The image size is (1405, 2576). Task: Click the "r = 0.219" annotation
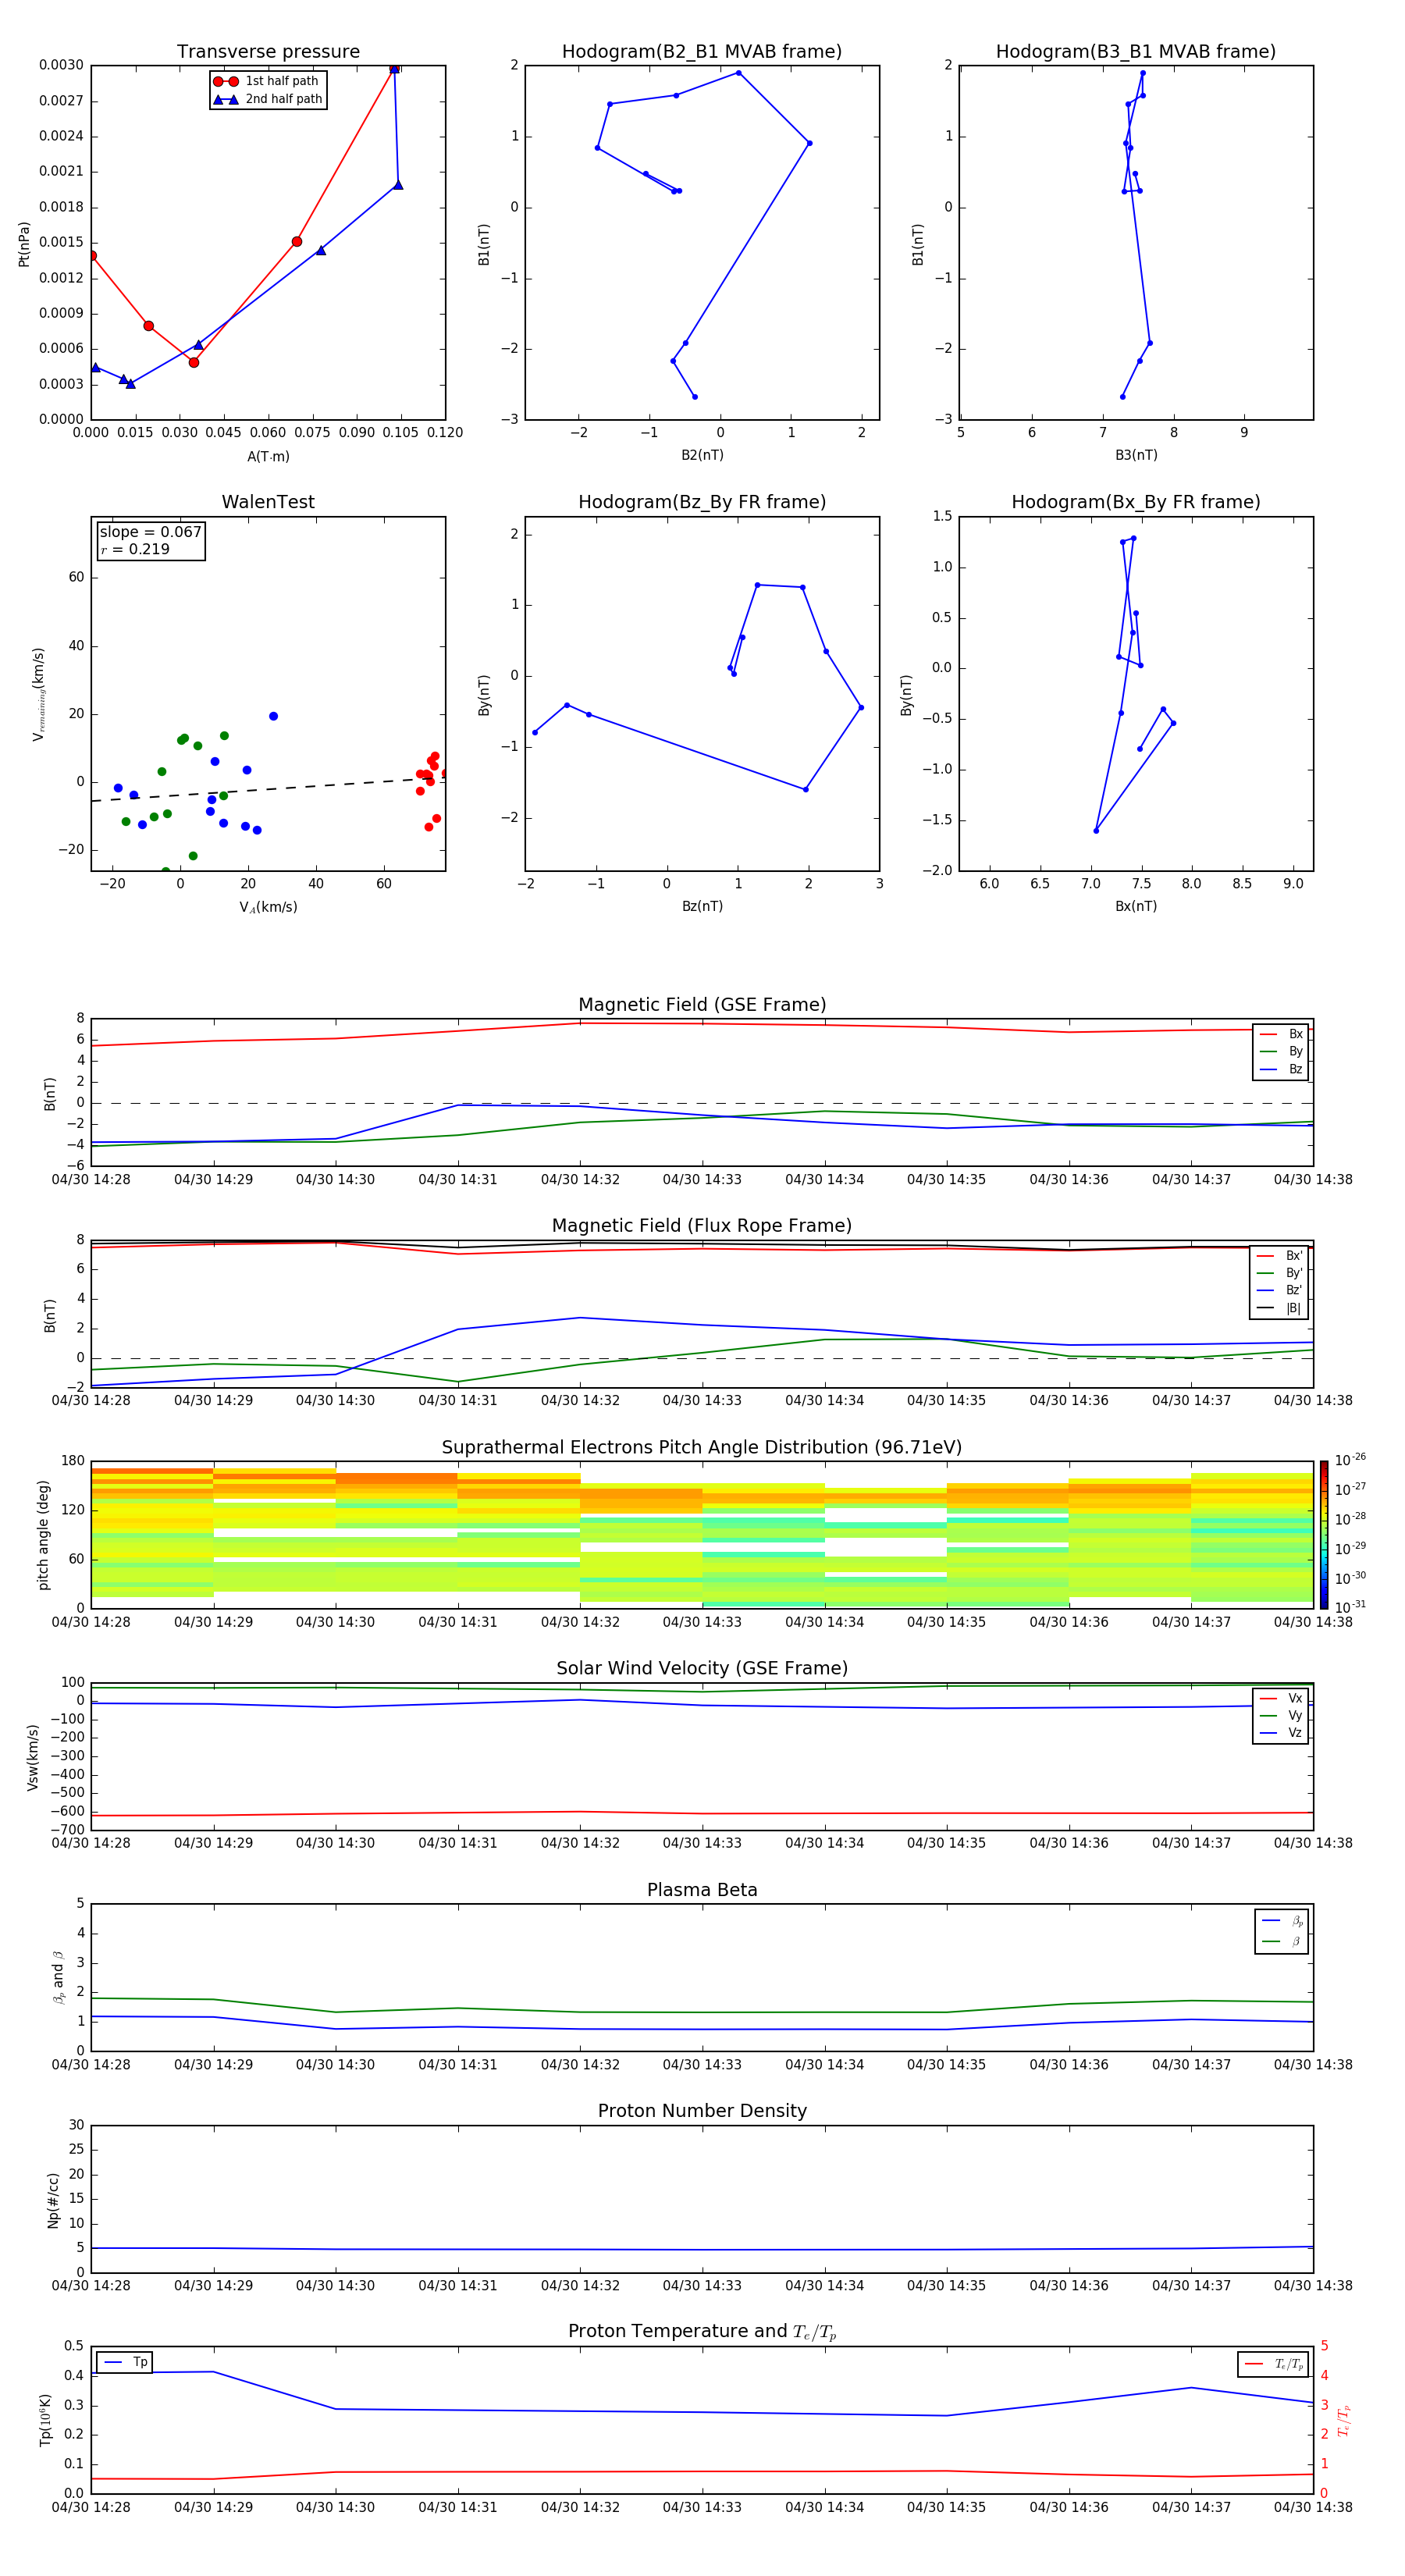135,549
